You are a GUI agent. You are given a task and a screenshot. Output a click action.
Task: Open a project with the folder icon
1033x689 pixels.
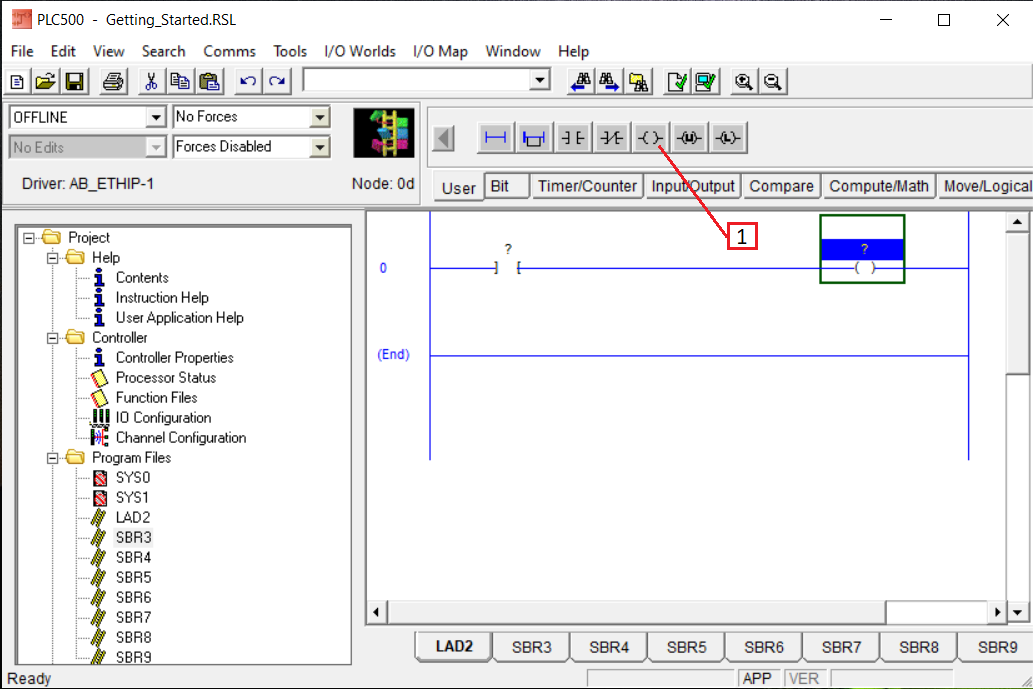[45, 82]
